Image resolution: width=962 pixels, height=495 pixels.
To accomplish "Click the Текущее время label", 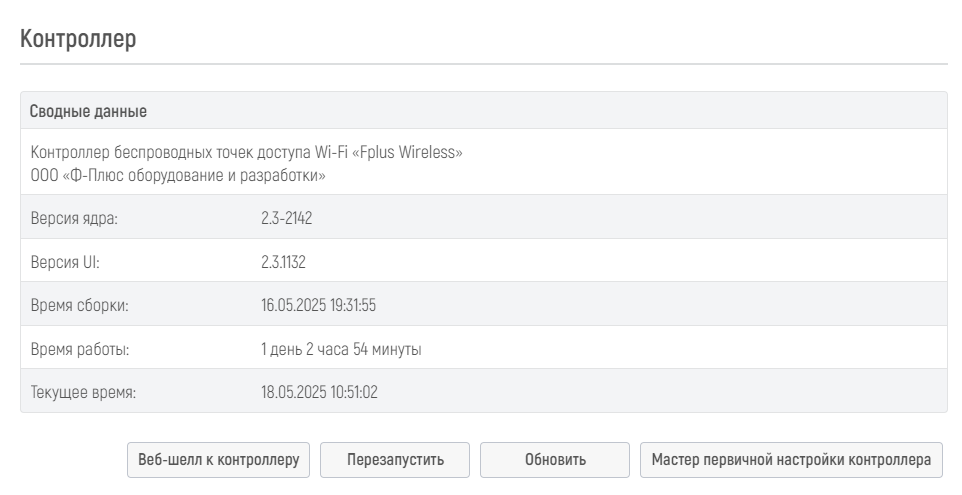I will pyautogui.click(x=83, y=393).
